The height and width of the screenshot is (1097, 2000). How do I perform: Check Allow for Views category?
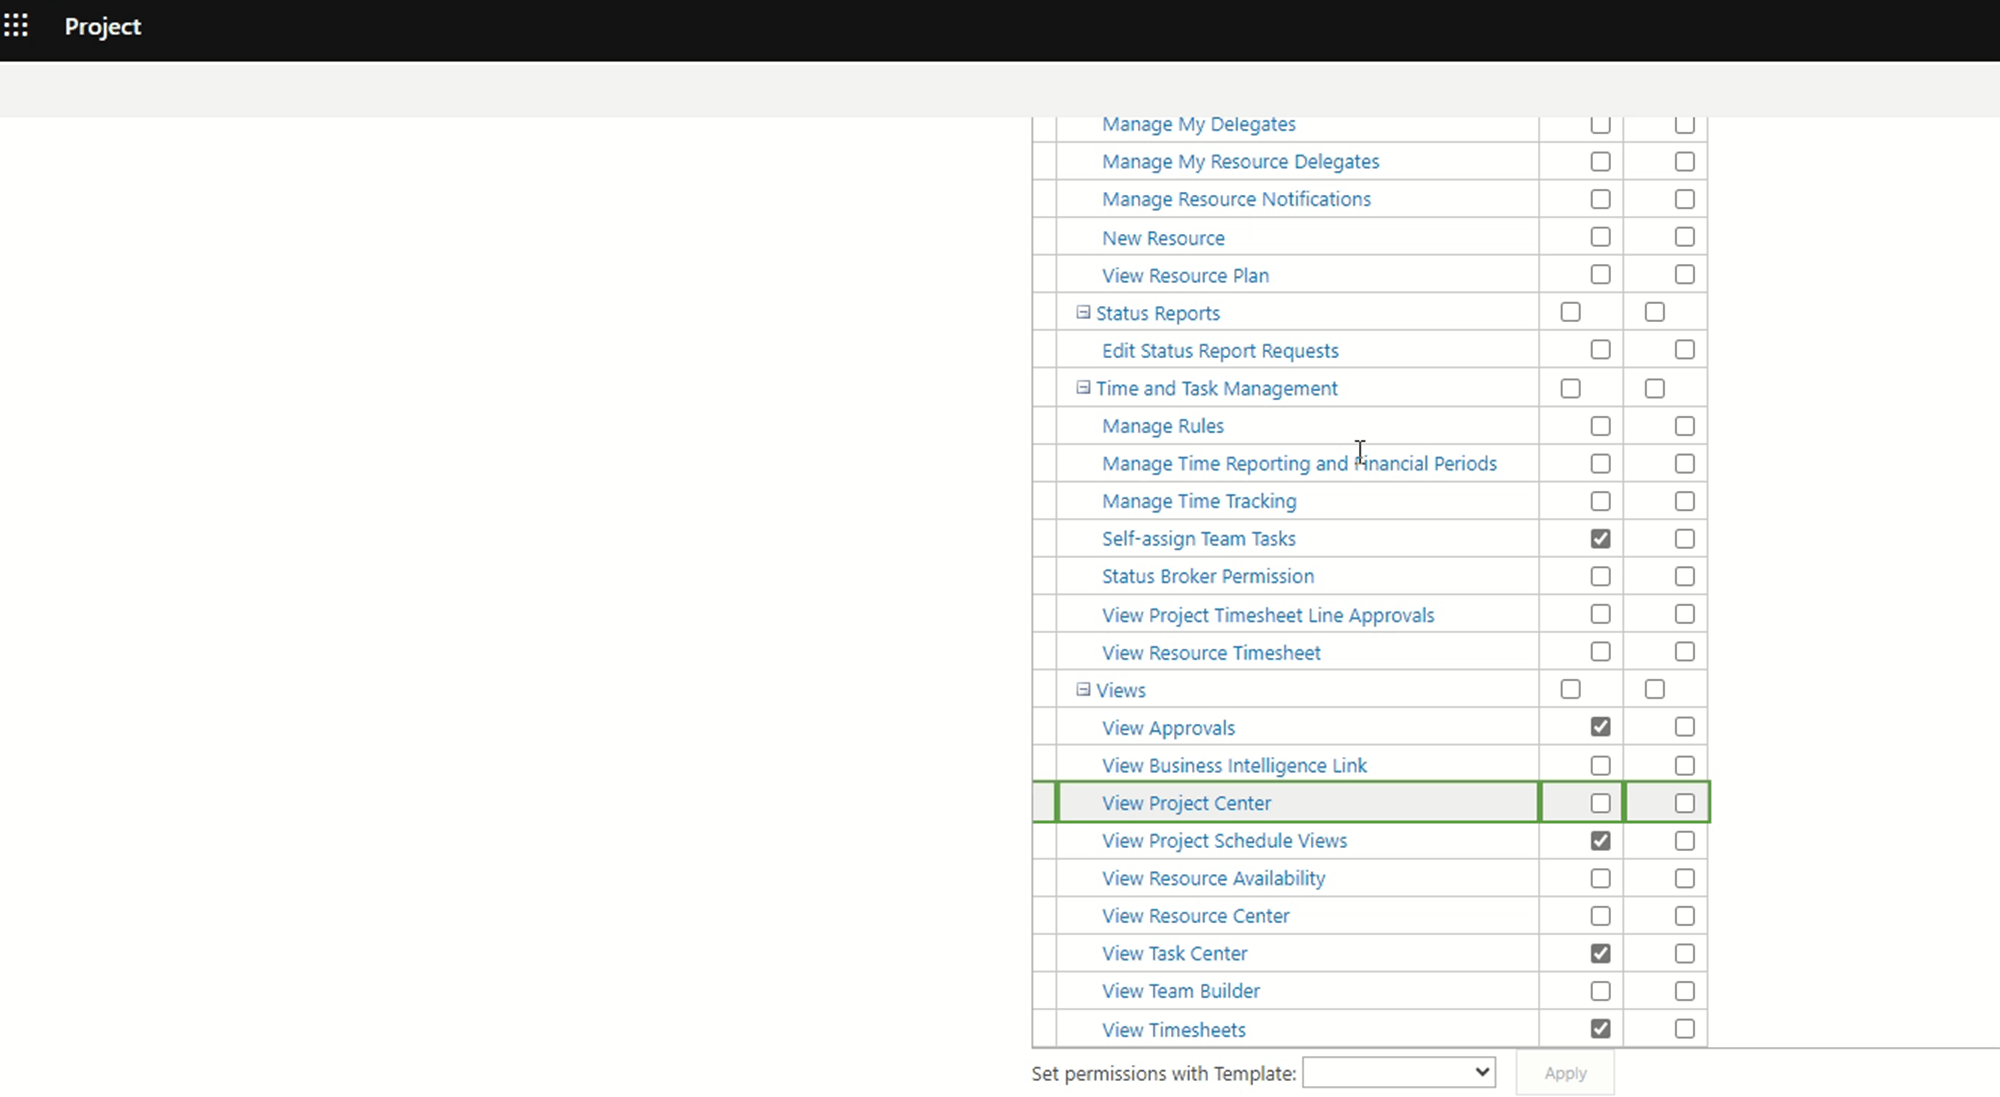coord(1571,689)
